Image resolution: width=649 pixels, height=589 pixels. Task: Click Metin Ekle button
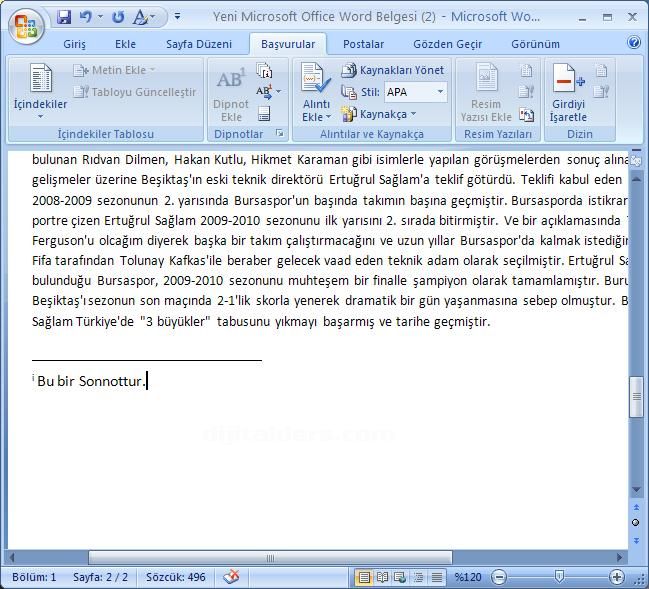pyautogui.click(x=114, y=70)
